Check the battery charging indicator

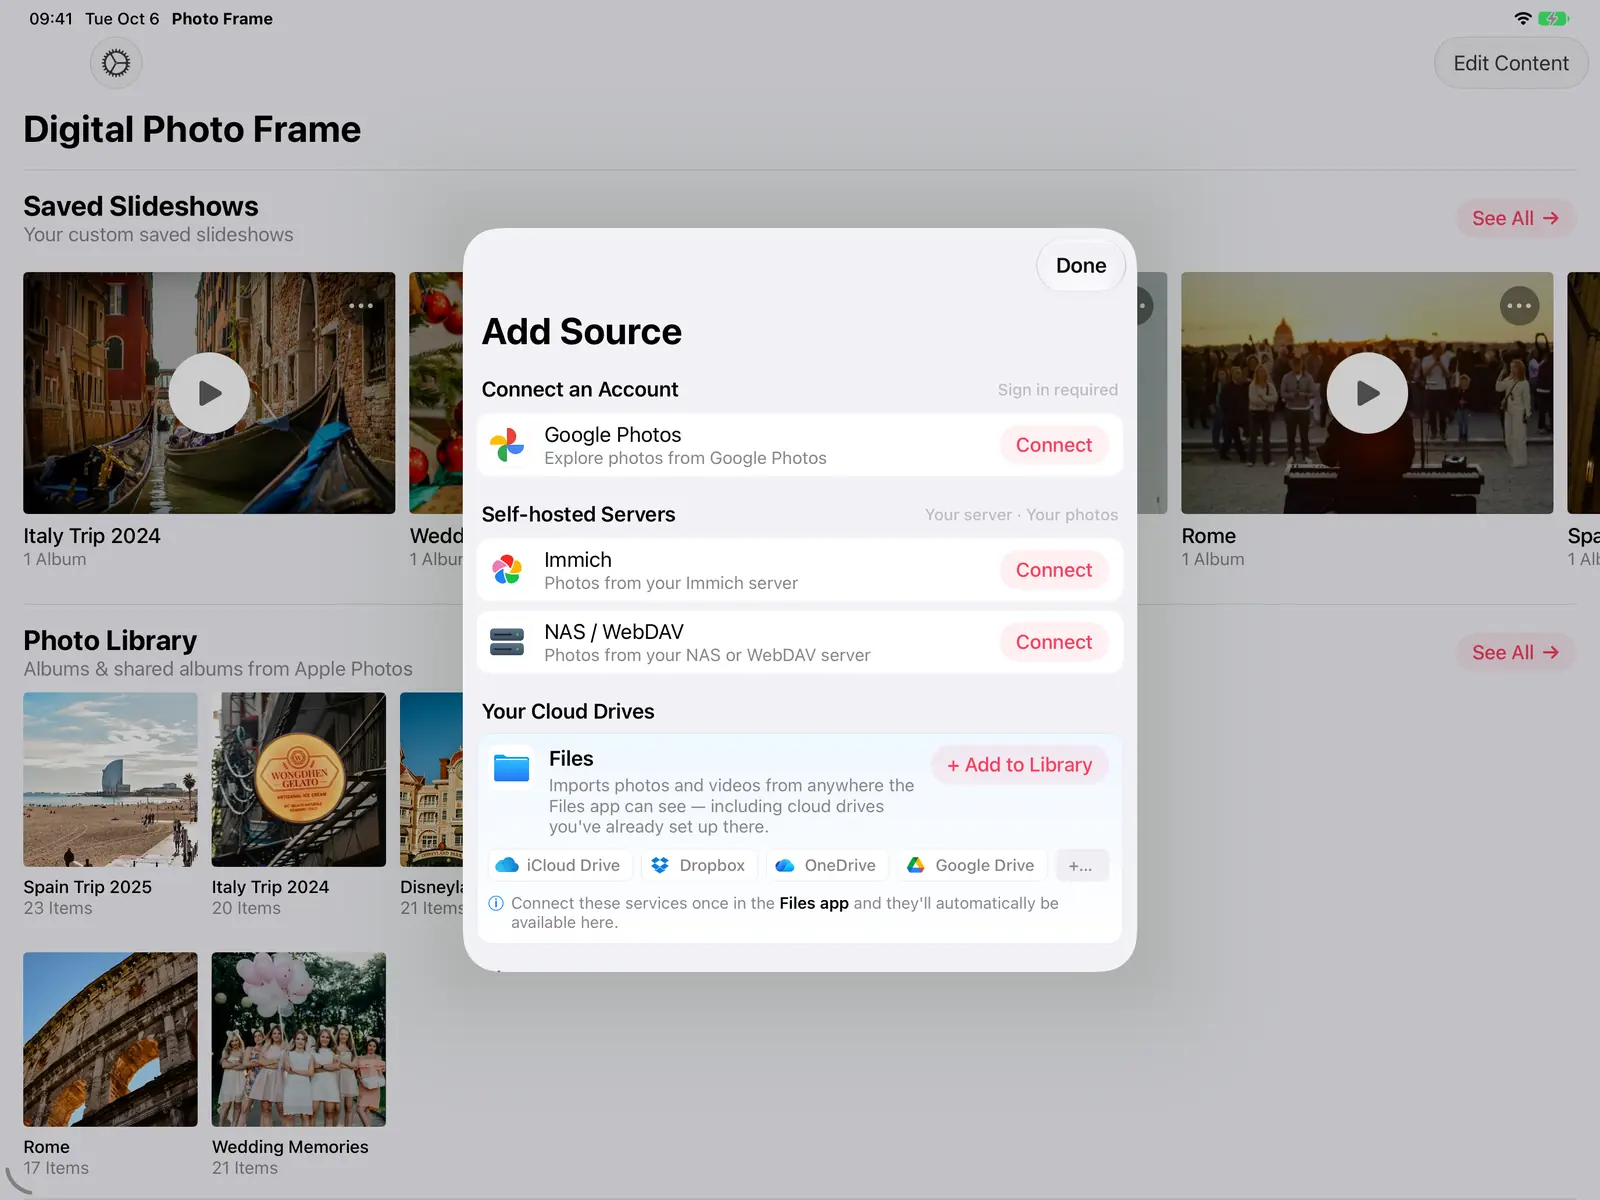tap(1553, 19)
